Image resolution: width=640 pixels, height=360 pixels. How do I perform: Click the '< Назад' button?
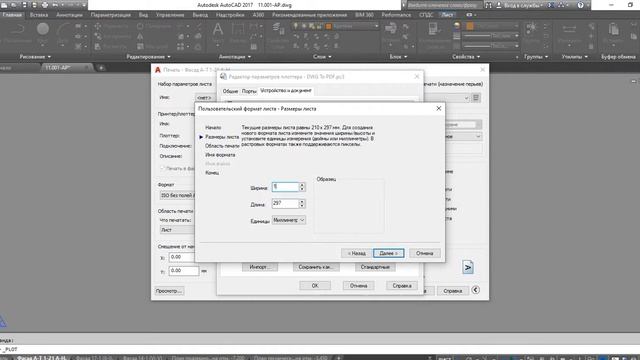click(x=356, y=253)
